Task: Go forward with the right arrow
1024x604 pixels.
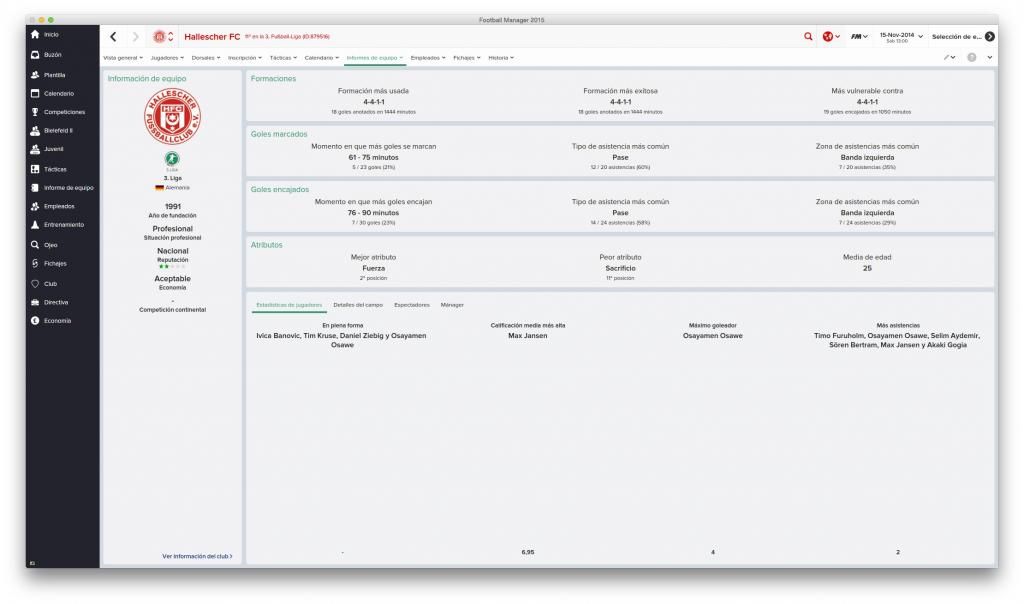Action: point(135,37)
